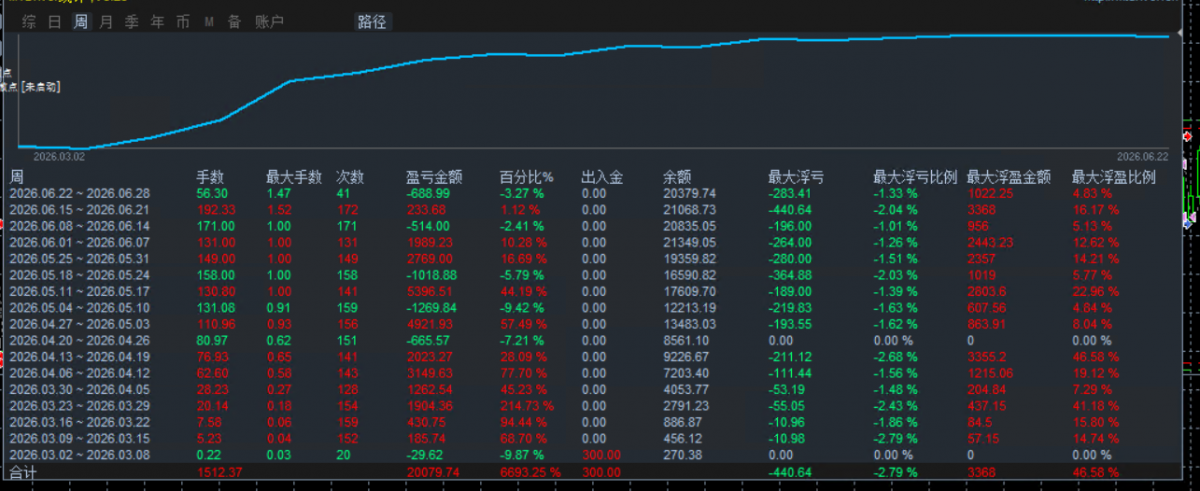Screen dimensions: 1200x491
Task: Sort by 最大浮亏比例 column header
Action: coord(915,177)
